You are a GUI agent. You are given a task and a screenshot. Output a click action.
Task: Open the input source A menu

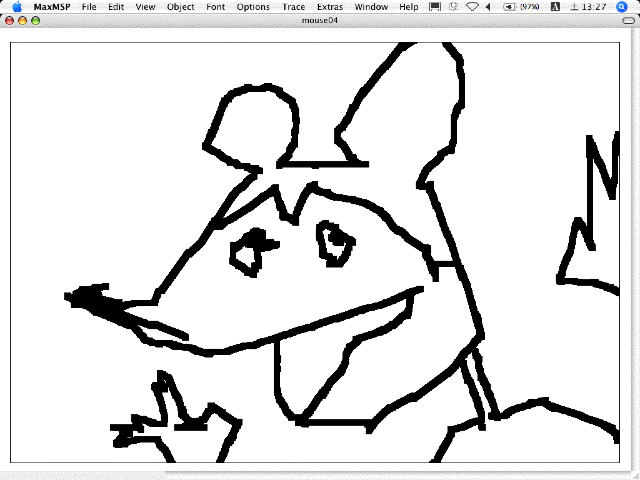pos(555,7)
